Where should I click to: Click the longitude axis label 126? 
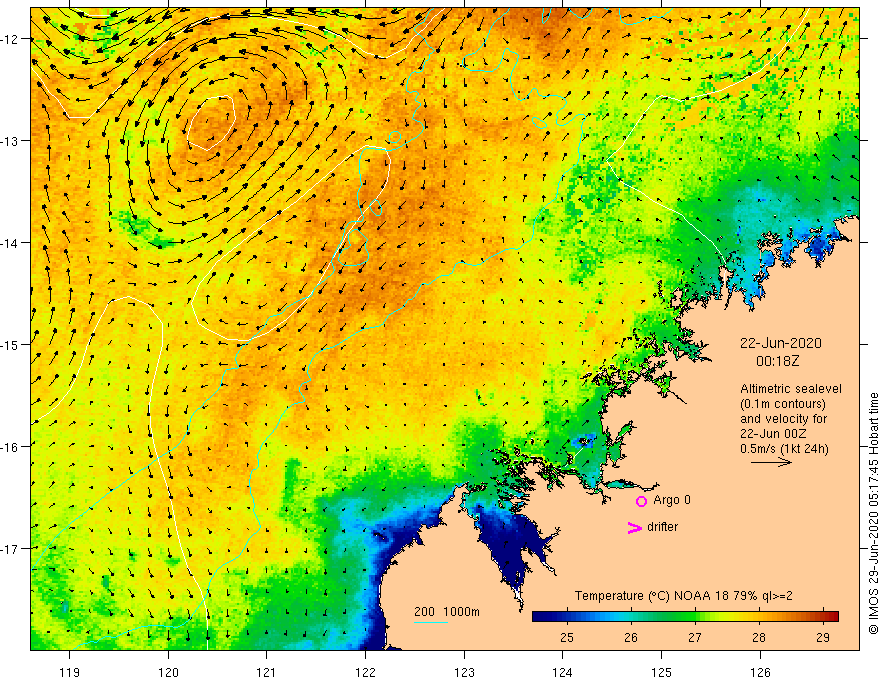[x=760, y=672]
